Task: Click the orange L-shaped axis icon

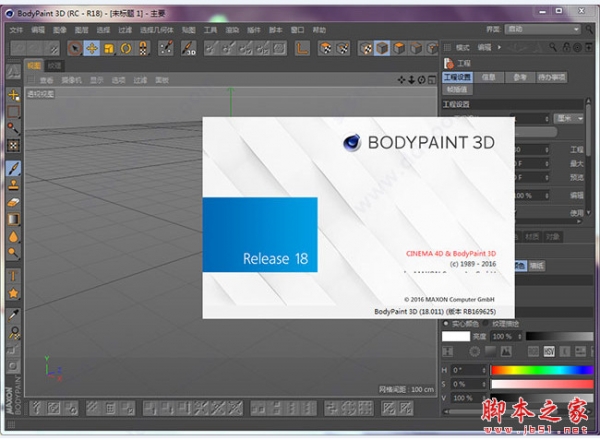Action: tap(302, 49)
